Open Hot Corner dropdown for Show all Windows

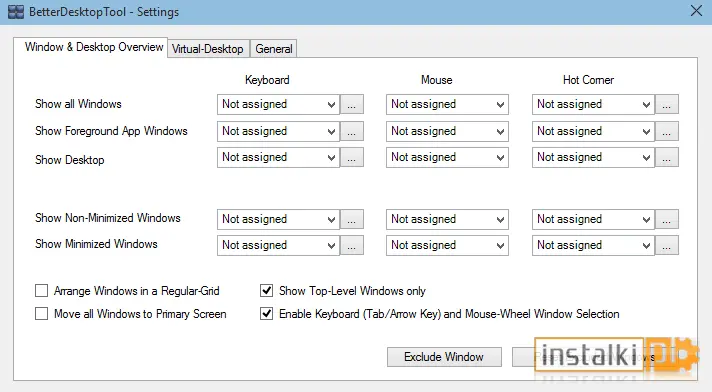click(593, 104)
